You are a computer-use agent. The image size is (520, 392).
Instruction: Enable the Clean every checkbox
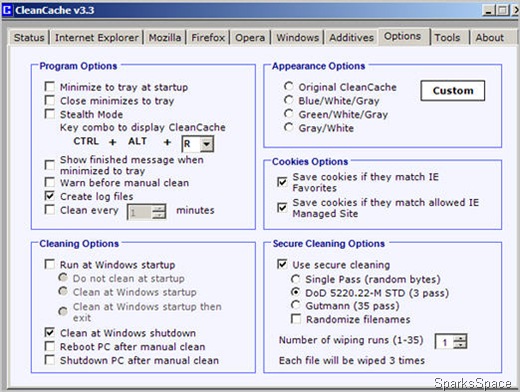[x=50, y=210]
